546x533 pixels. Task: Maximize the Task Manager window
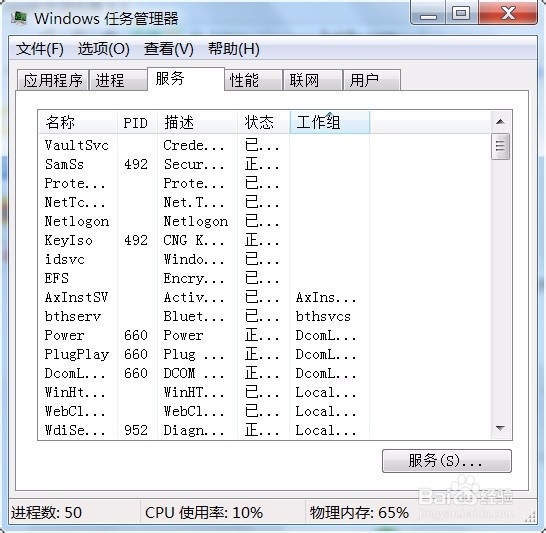[x=461, y=13]
